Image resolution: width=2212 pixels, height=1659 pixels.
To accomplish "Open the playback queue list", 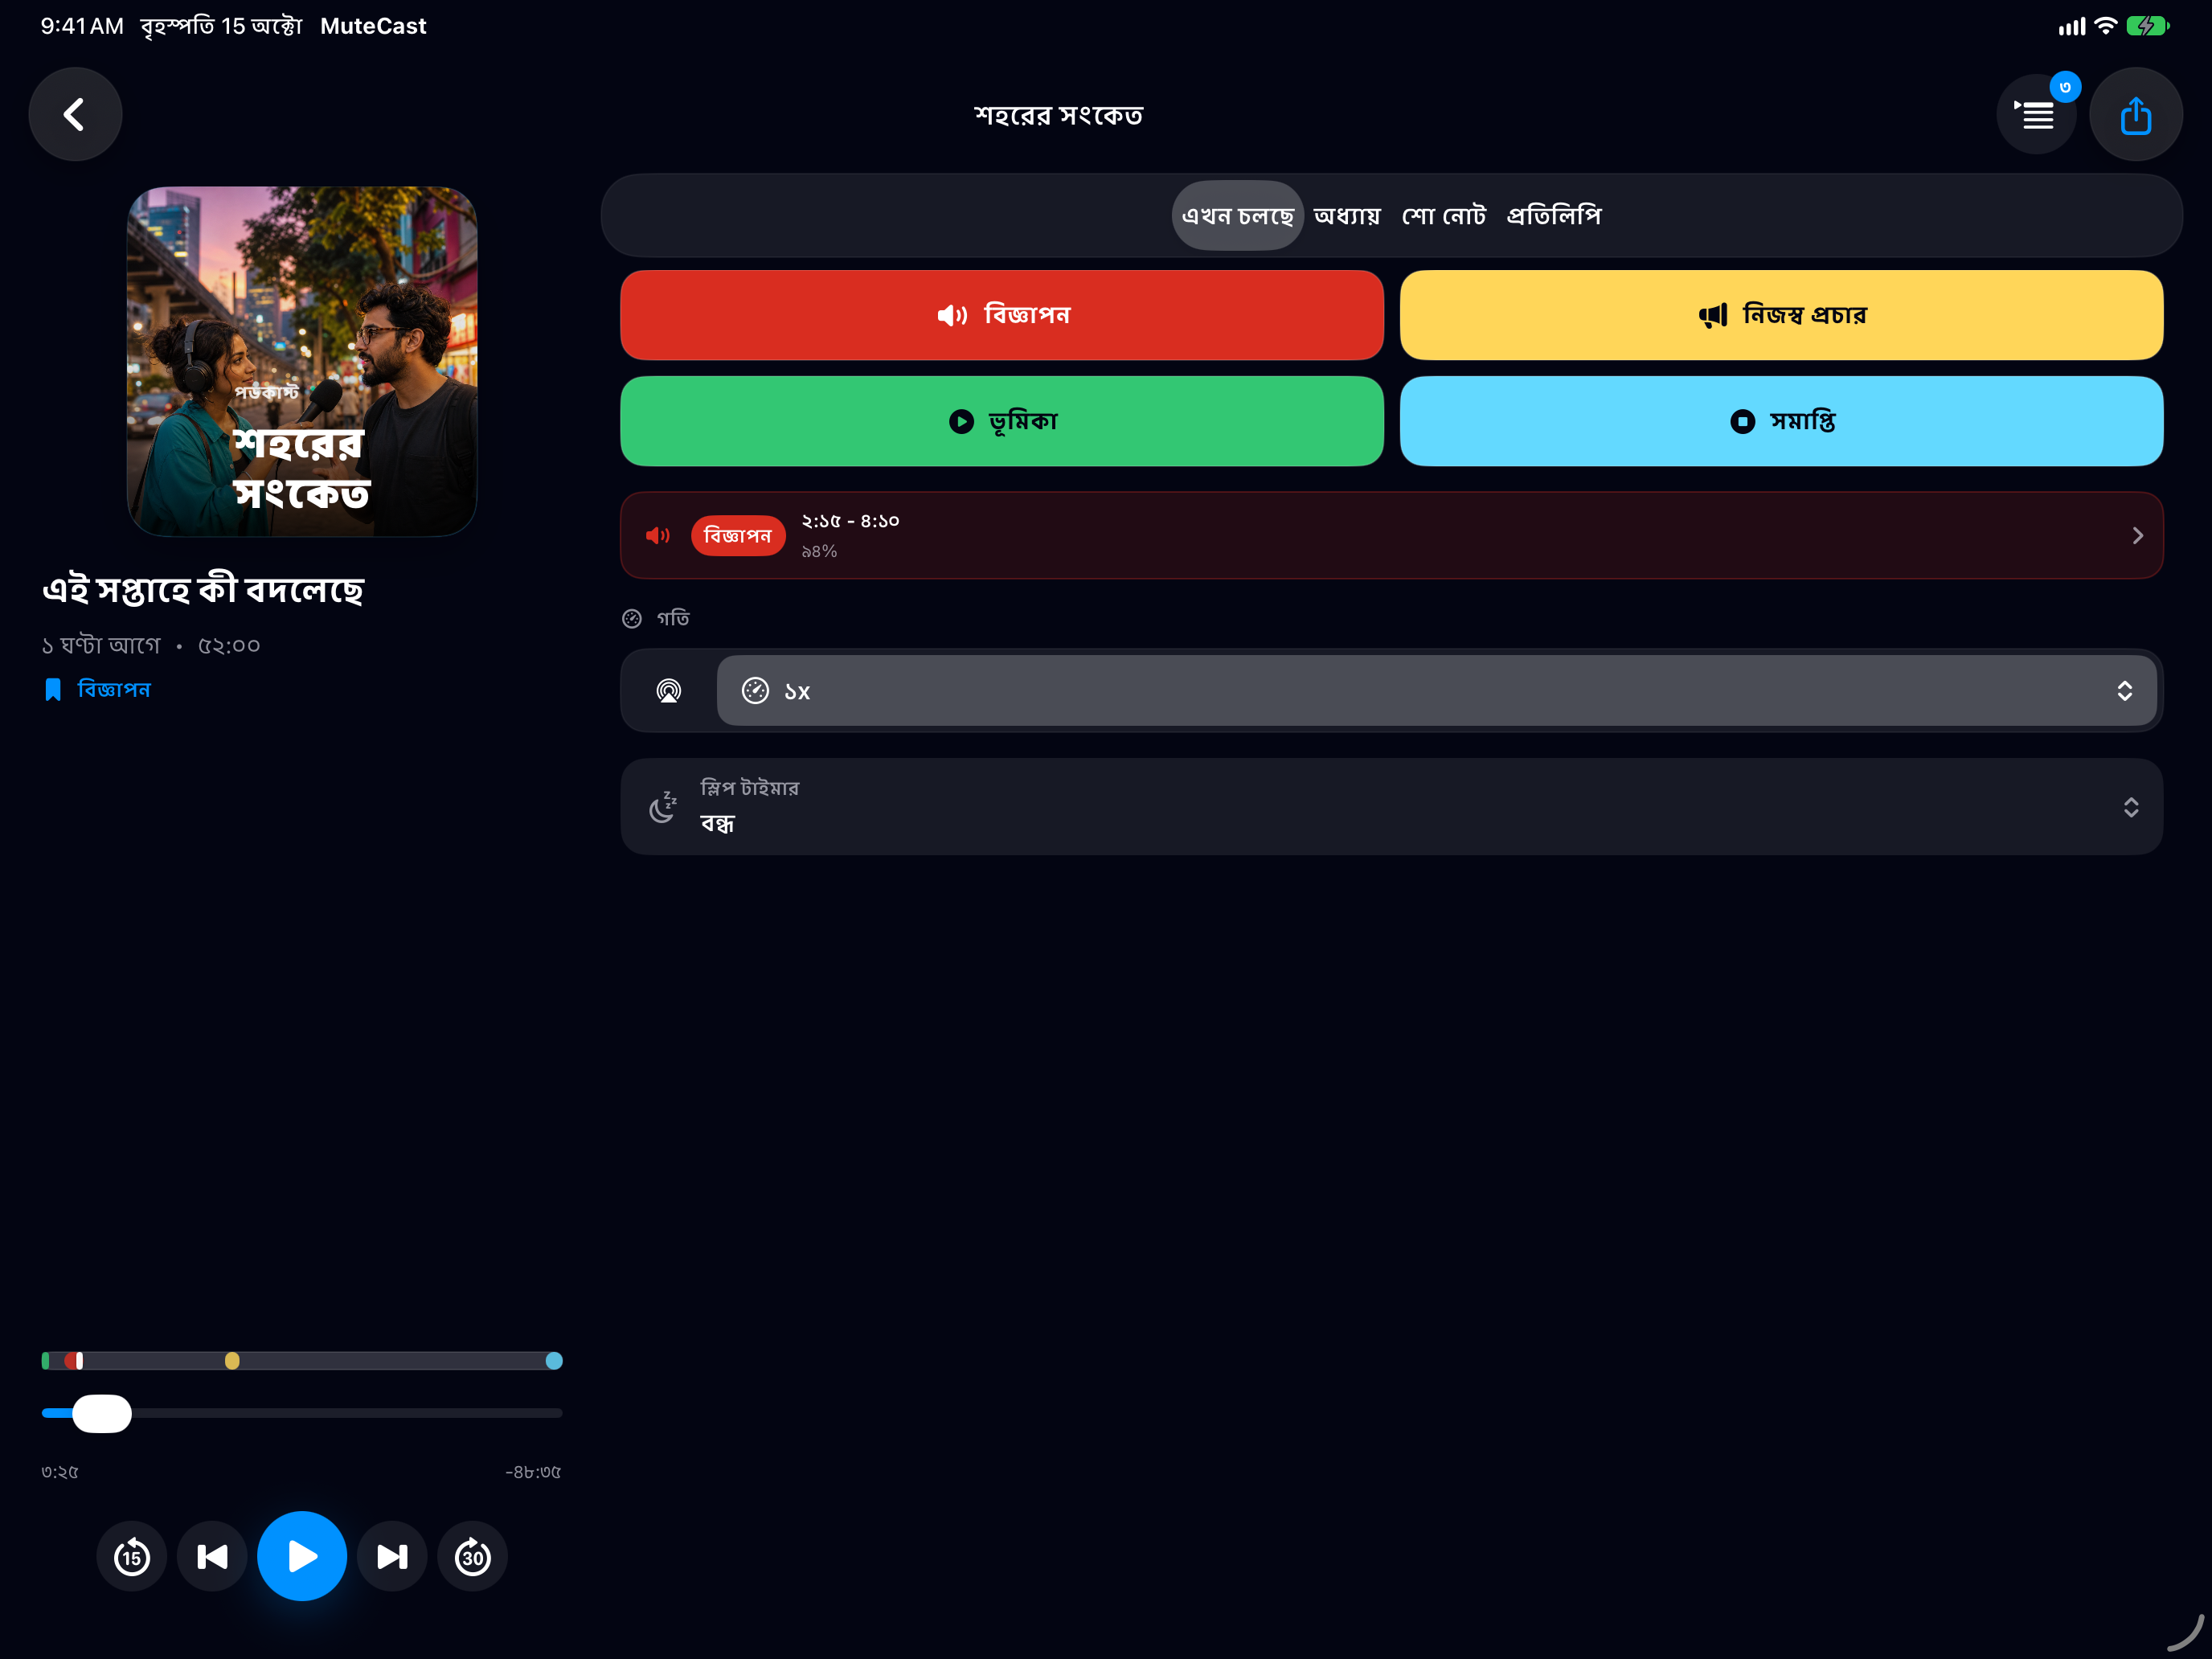I will click(2036, 115).
